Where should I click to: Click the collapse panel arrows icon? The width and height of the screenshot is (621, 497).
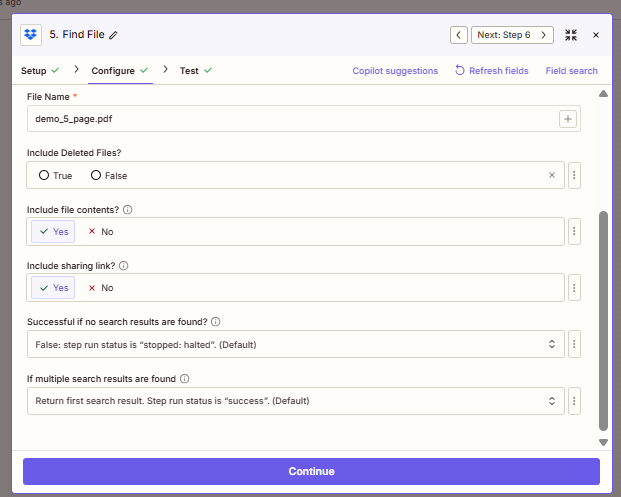tap(571, 35)
